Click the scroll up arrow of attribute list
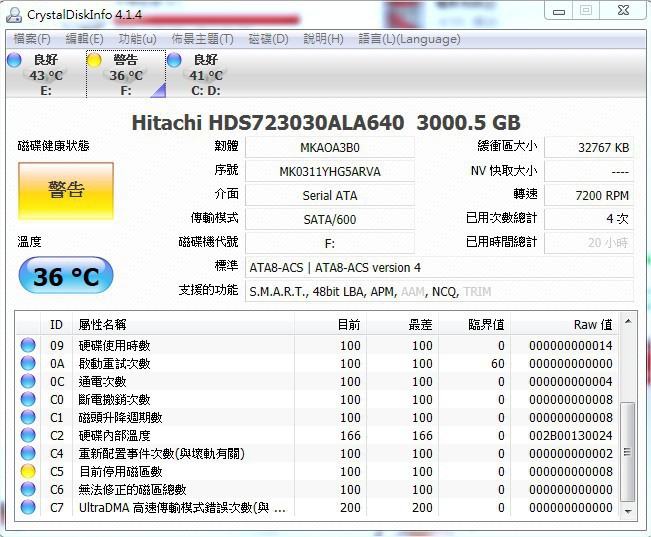Screen dimensions: 651x537 tap(628, 321)
